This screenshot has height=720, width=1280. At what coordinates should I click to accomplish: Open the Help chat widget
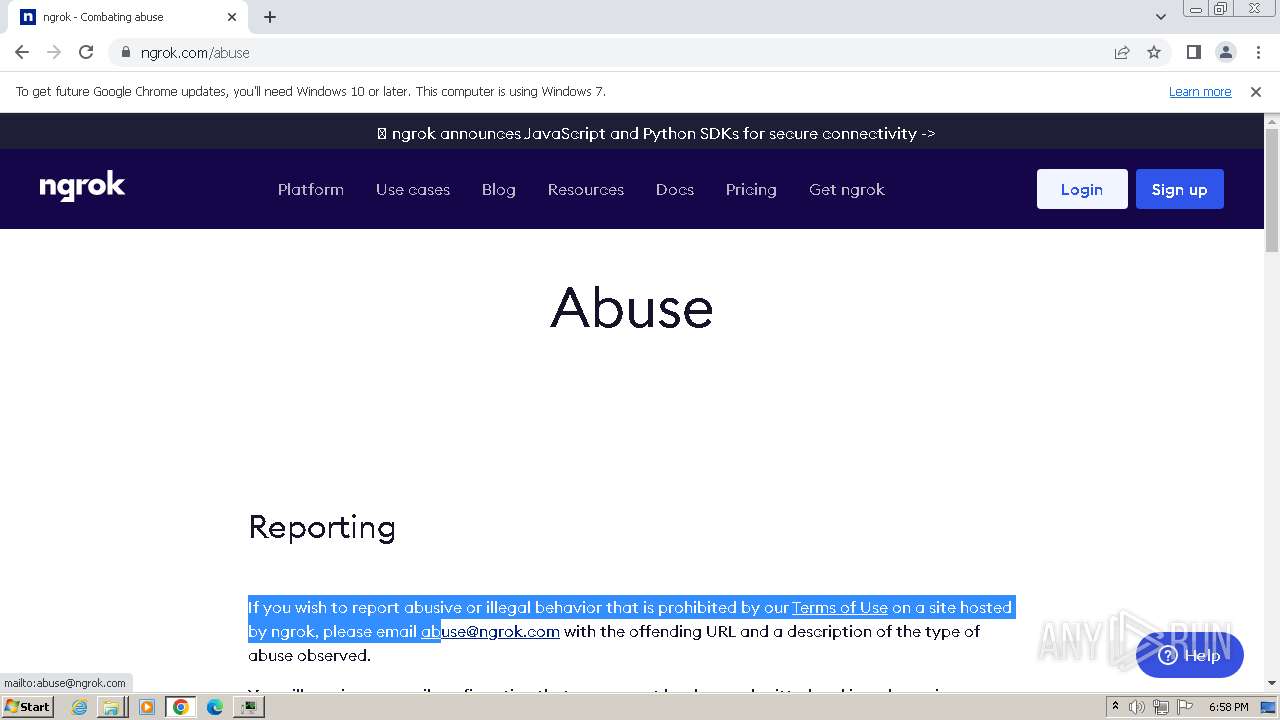coord(1190,655)
